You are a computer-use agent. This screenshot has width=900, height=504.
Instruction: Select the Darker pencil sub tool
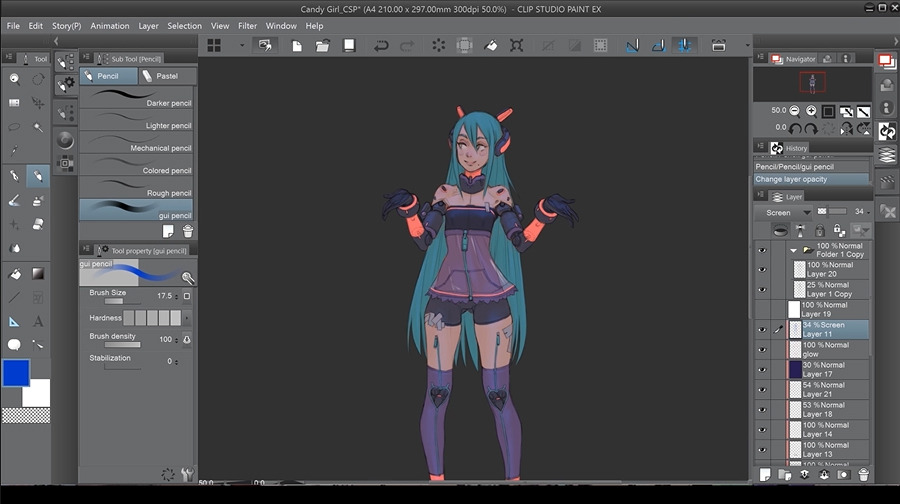[137, 98]
